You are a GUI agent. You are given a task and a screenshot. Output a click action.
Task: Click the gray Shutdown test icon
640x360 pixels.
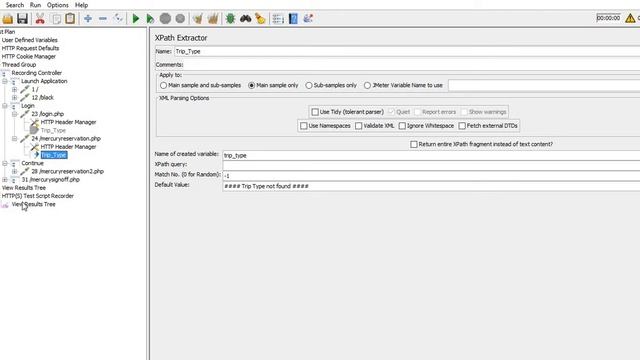180,18
